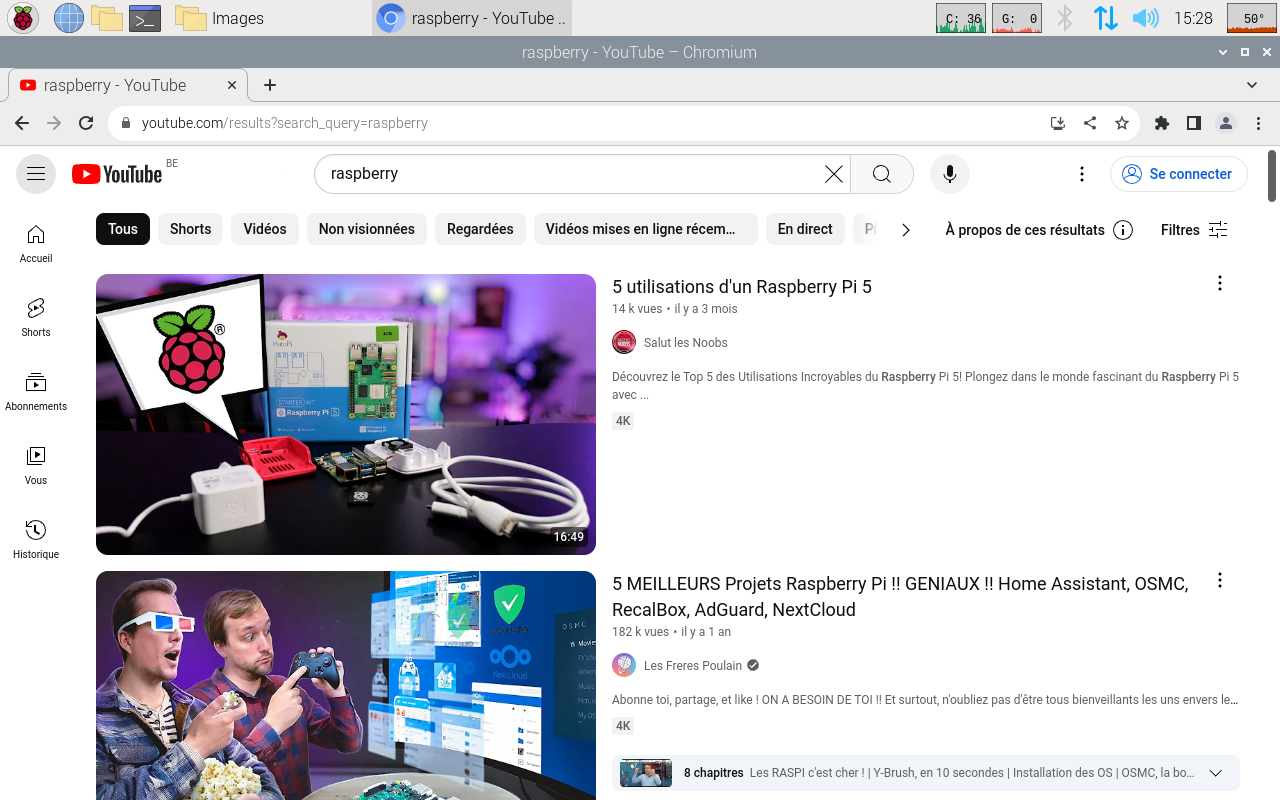Open options menu for 5 MEILLEURS Projets video
This screenshot has width=1280, height=800.
coord(1219,580)
